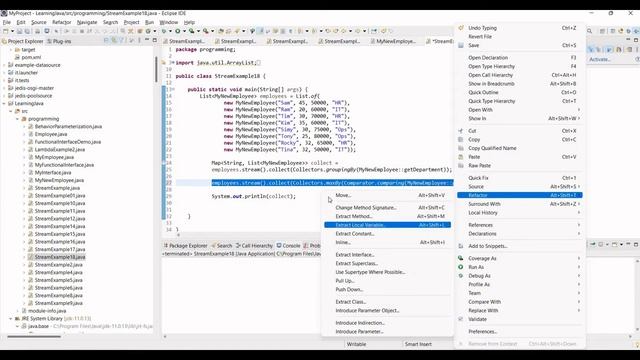
Task: Choose Inline from Refactor submenu
Action: (x=387, y=242)
